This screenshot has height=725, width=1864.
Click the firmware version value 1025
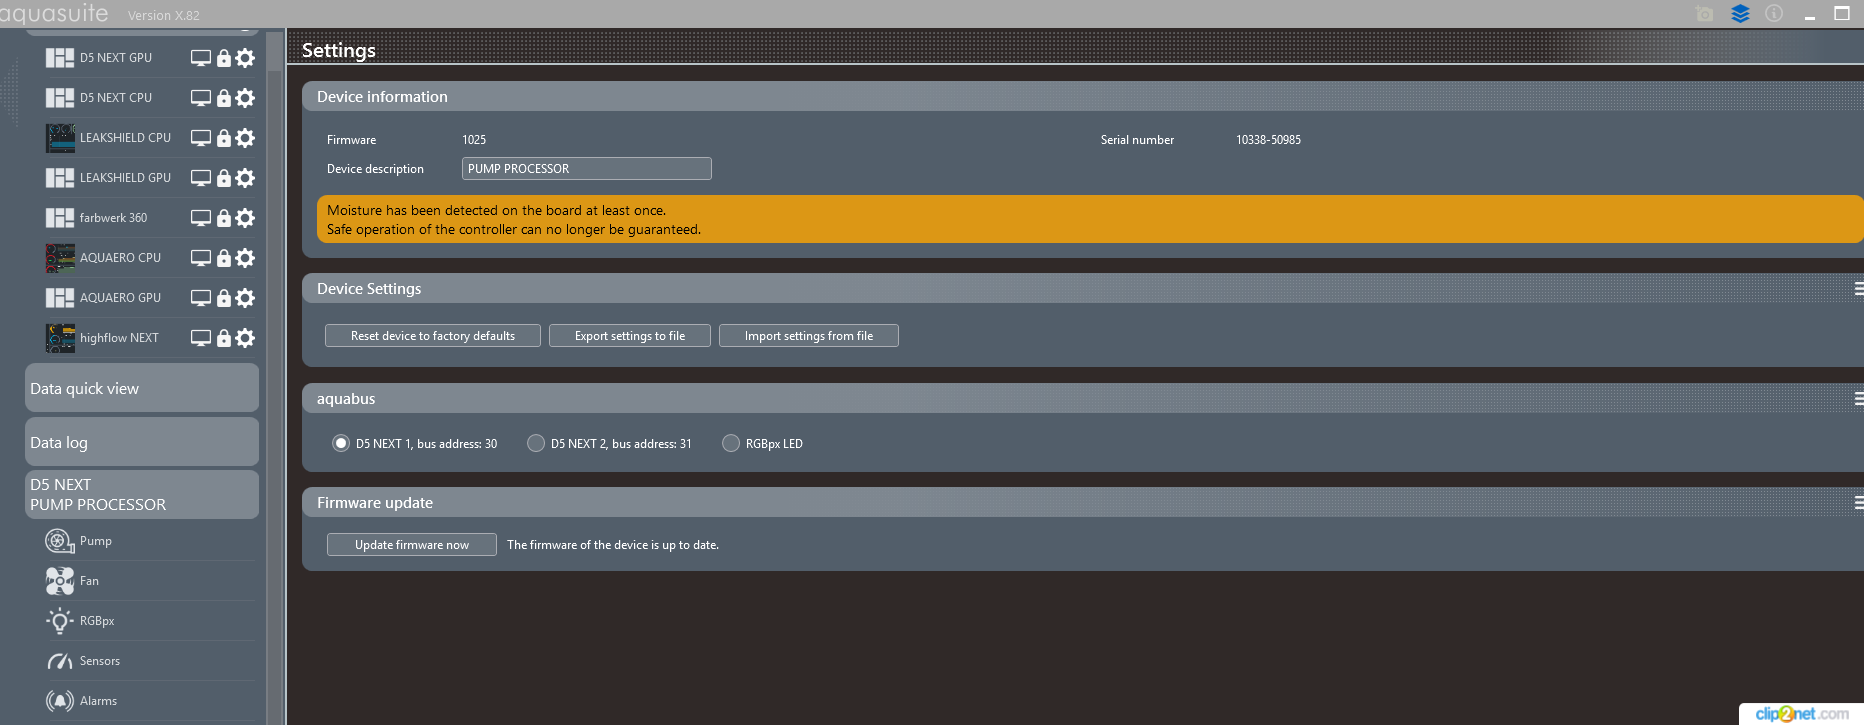point(474,140)
